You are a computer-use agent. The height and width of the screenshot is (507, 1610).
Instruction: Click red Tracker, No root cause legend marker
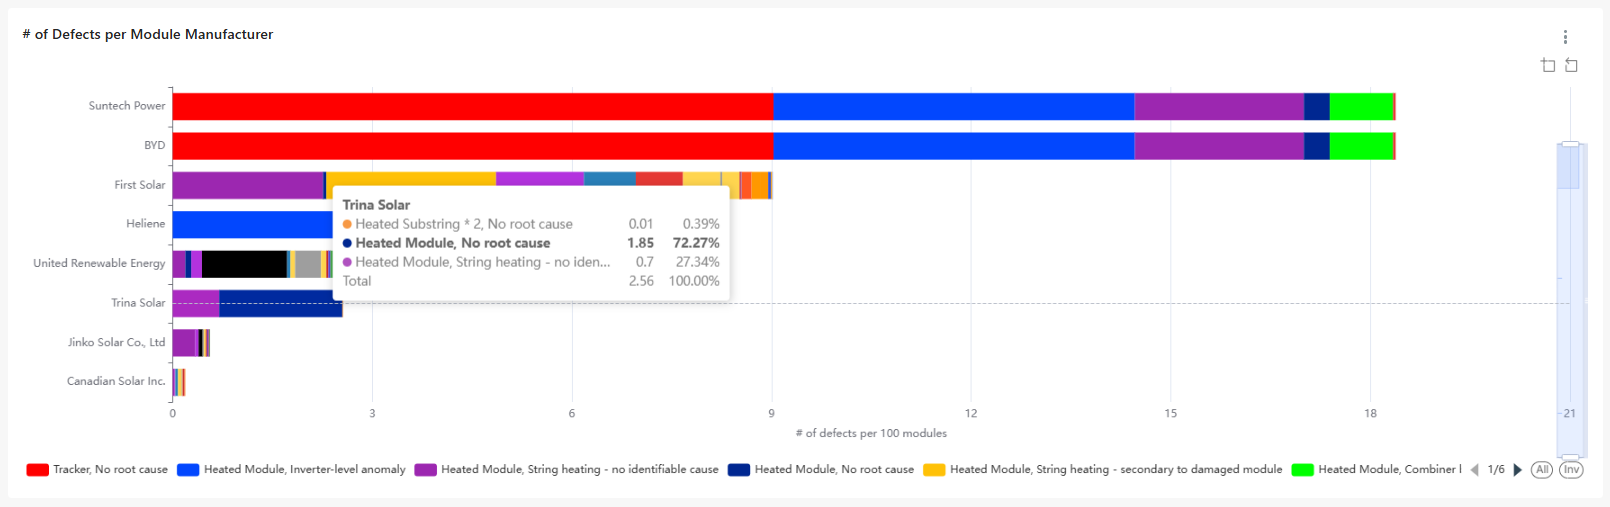pyautogui.click(x=38, y=470)
